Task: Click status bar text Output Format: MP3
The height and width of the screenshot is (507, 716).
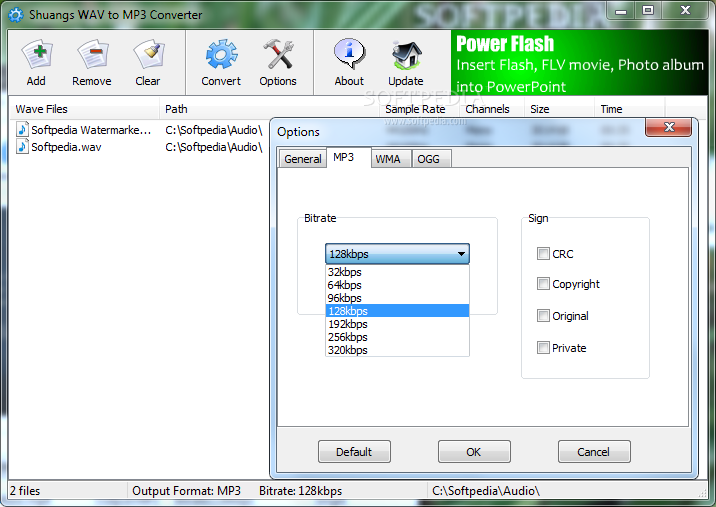Action: click(186, 491)
